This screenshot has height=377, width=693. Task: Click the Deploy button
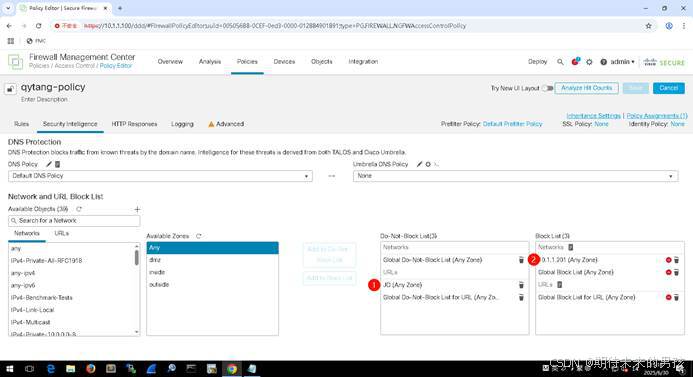coord(537,61)
